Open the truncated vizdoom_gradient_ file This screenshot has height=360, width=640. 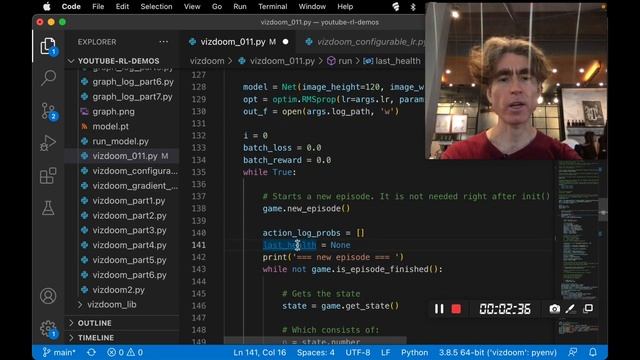[135, 186]
